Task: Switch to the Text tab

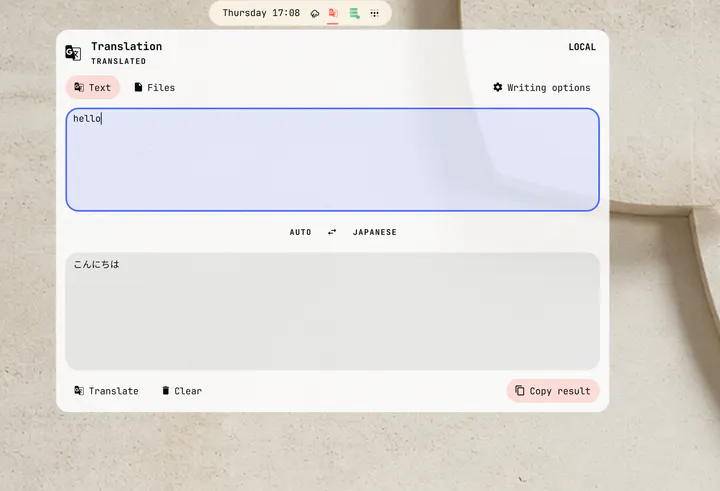Action: [x=93, y=87]
